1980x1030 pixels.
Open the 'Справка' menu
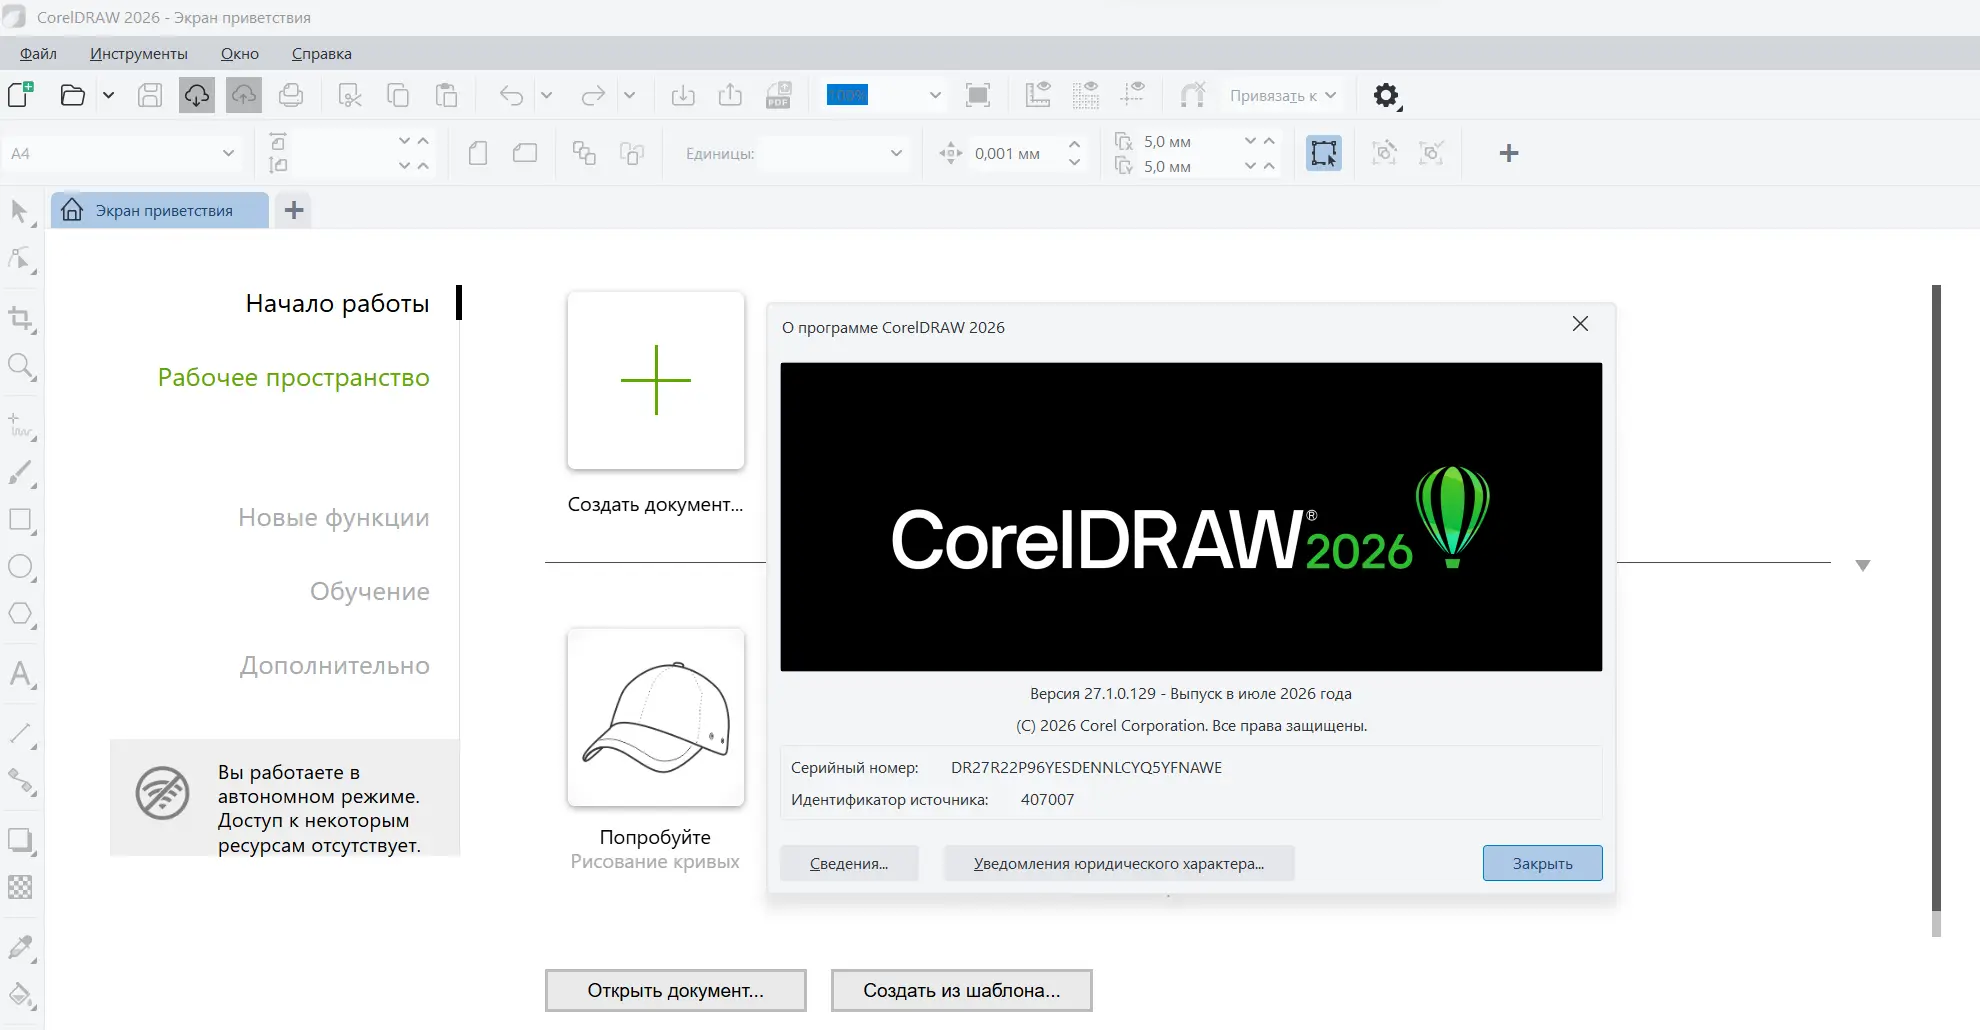pos(322,54)
